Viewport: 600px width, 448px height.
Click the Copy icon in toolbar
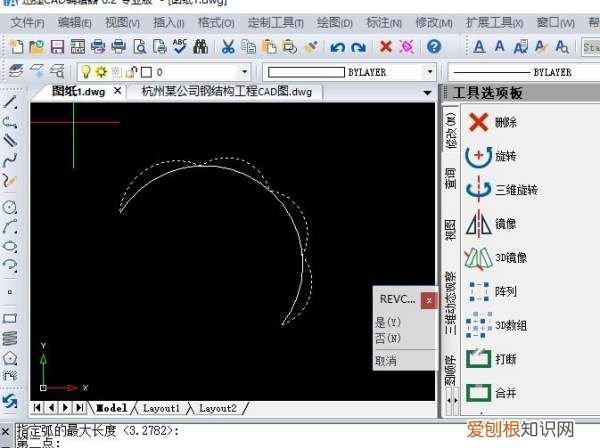[249, 47]
